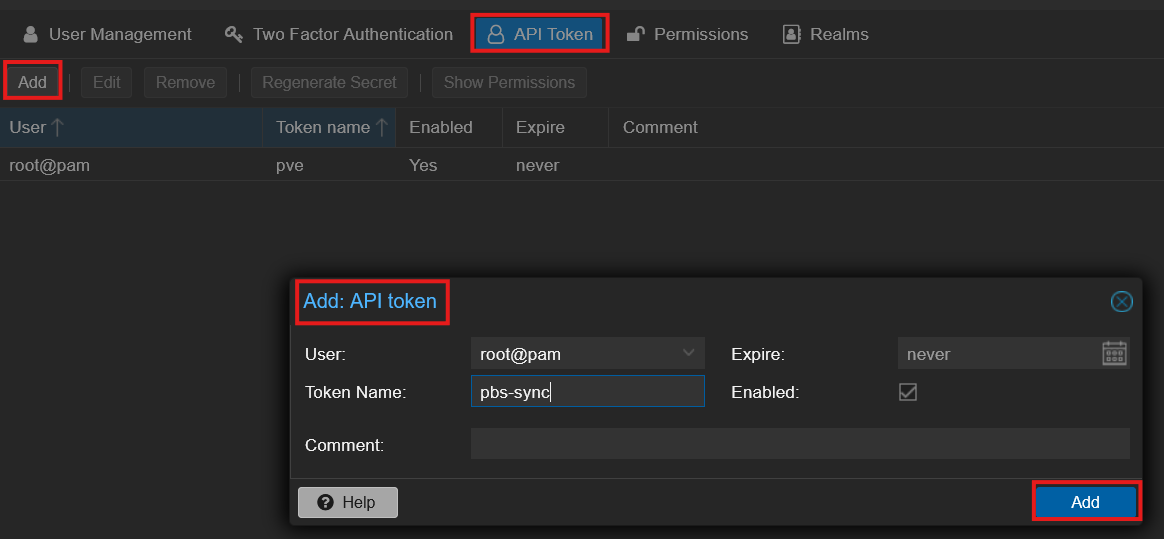The height and width of the screenshot is (539, 1164).
Task: Switch to Two Factor Authentication tab
Action: pos(339,34)
